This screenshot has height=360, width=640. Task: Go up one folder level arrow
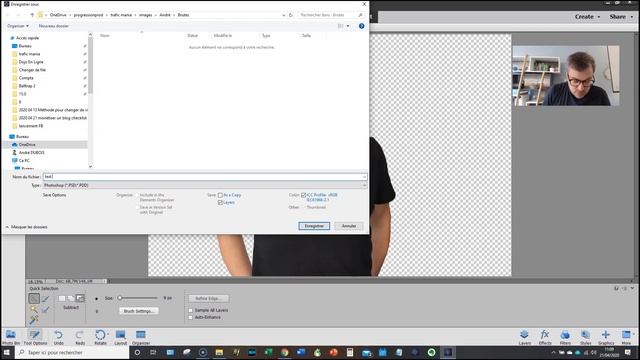[32, 15]
